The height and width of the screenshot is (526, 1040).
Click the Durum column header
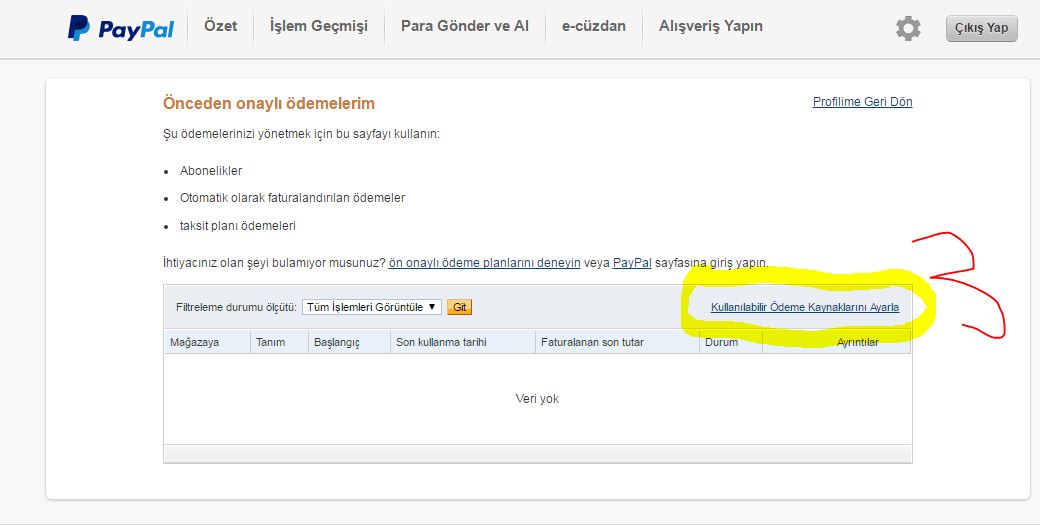[721, 342]
